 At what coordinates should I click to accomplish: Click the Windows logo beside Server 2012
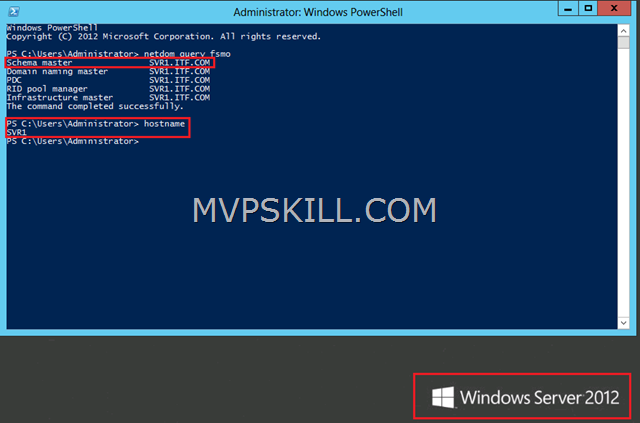click(x=440, y=397)
